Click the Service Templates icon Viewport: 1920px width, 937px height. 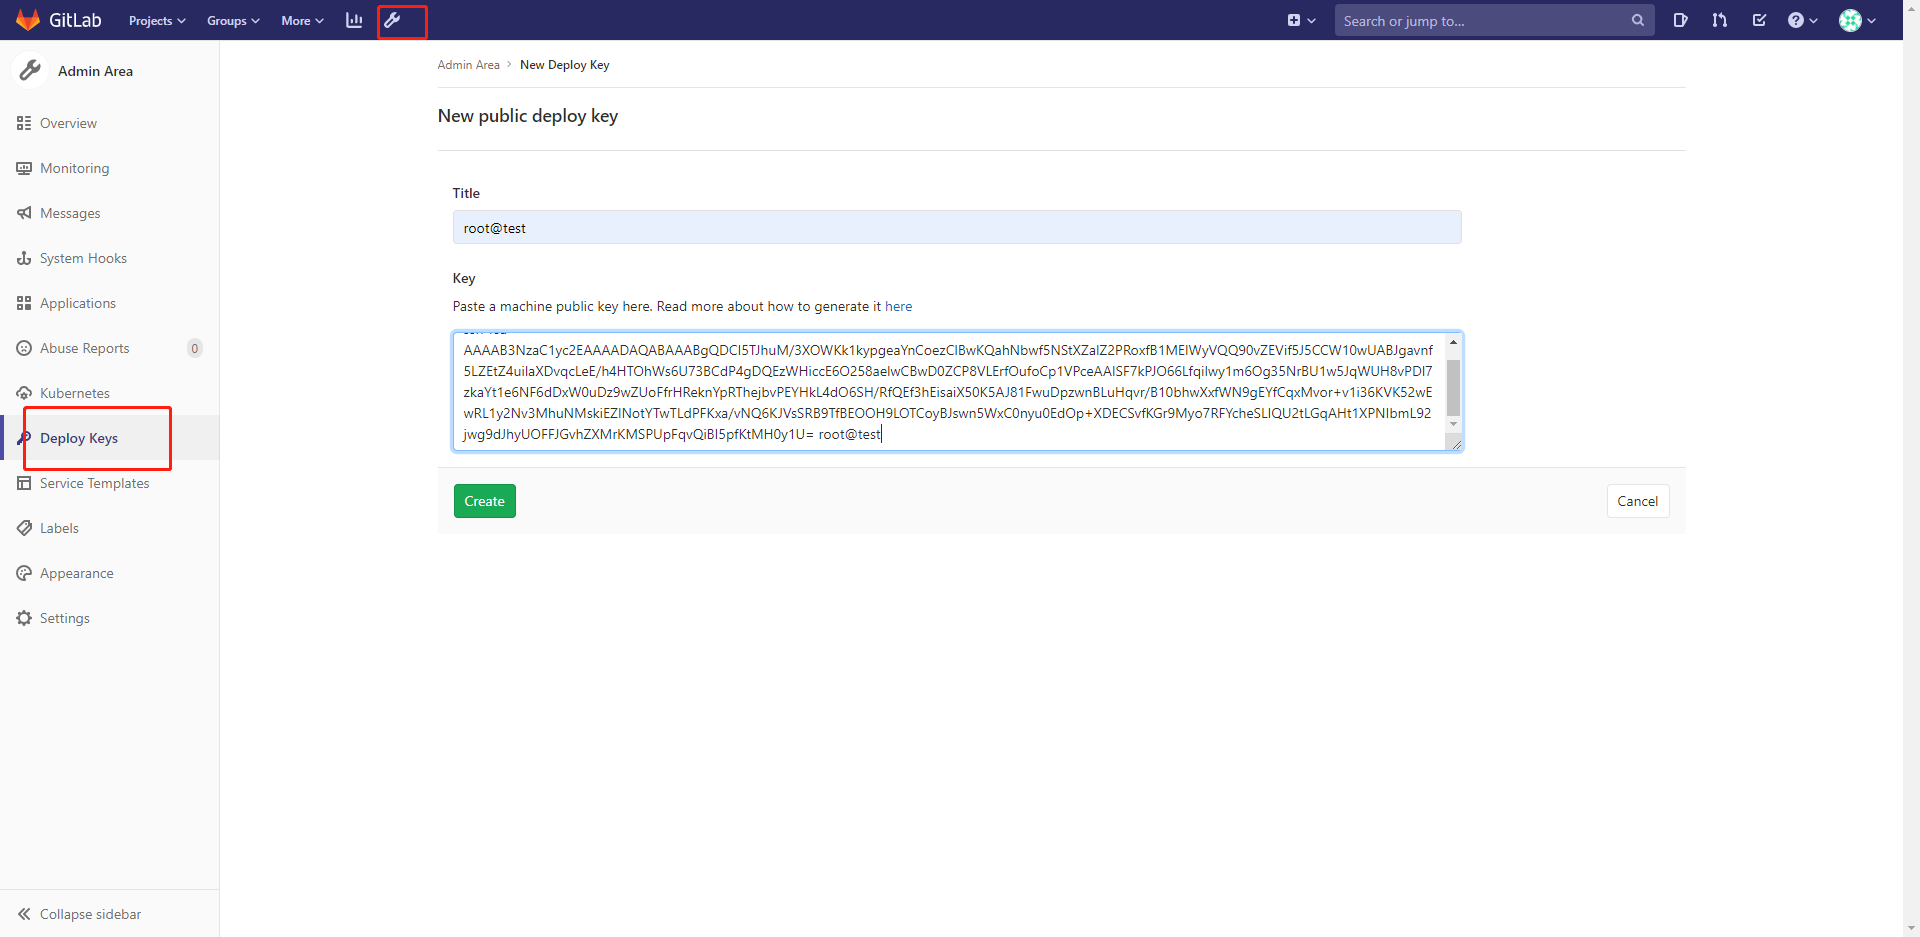point(24,483)
